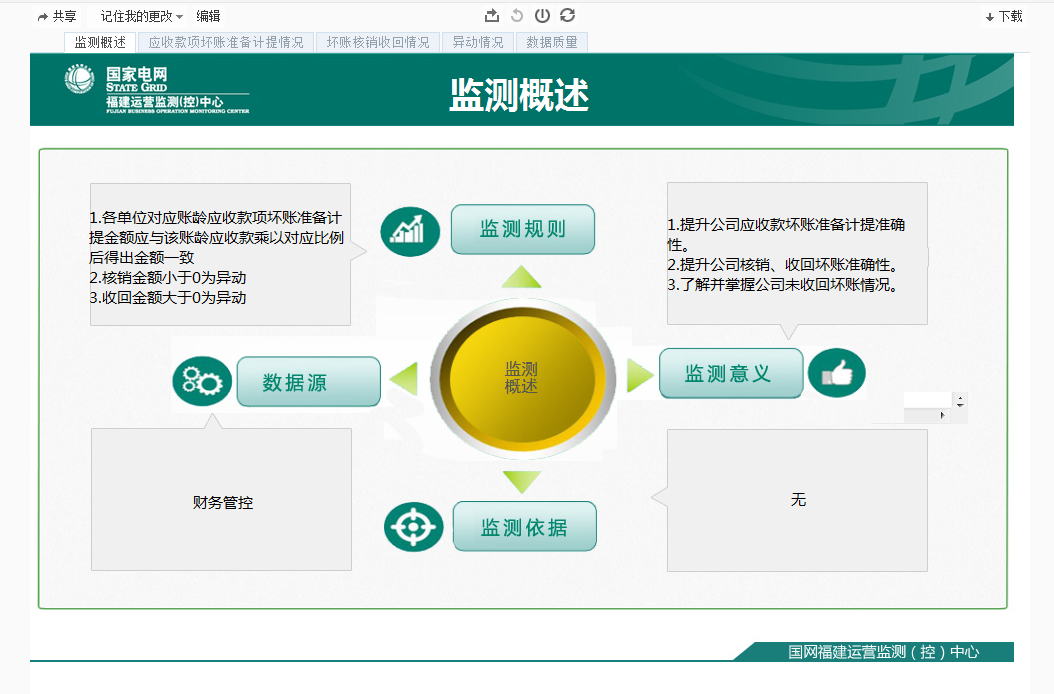Switch to the 坏账核销收回情况 tab
This screenshot has height=694, width=1054.
pyautogui.click(x=378, y=42)
